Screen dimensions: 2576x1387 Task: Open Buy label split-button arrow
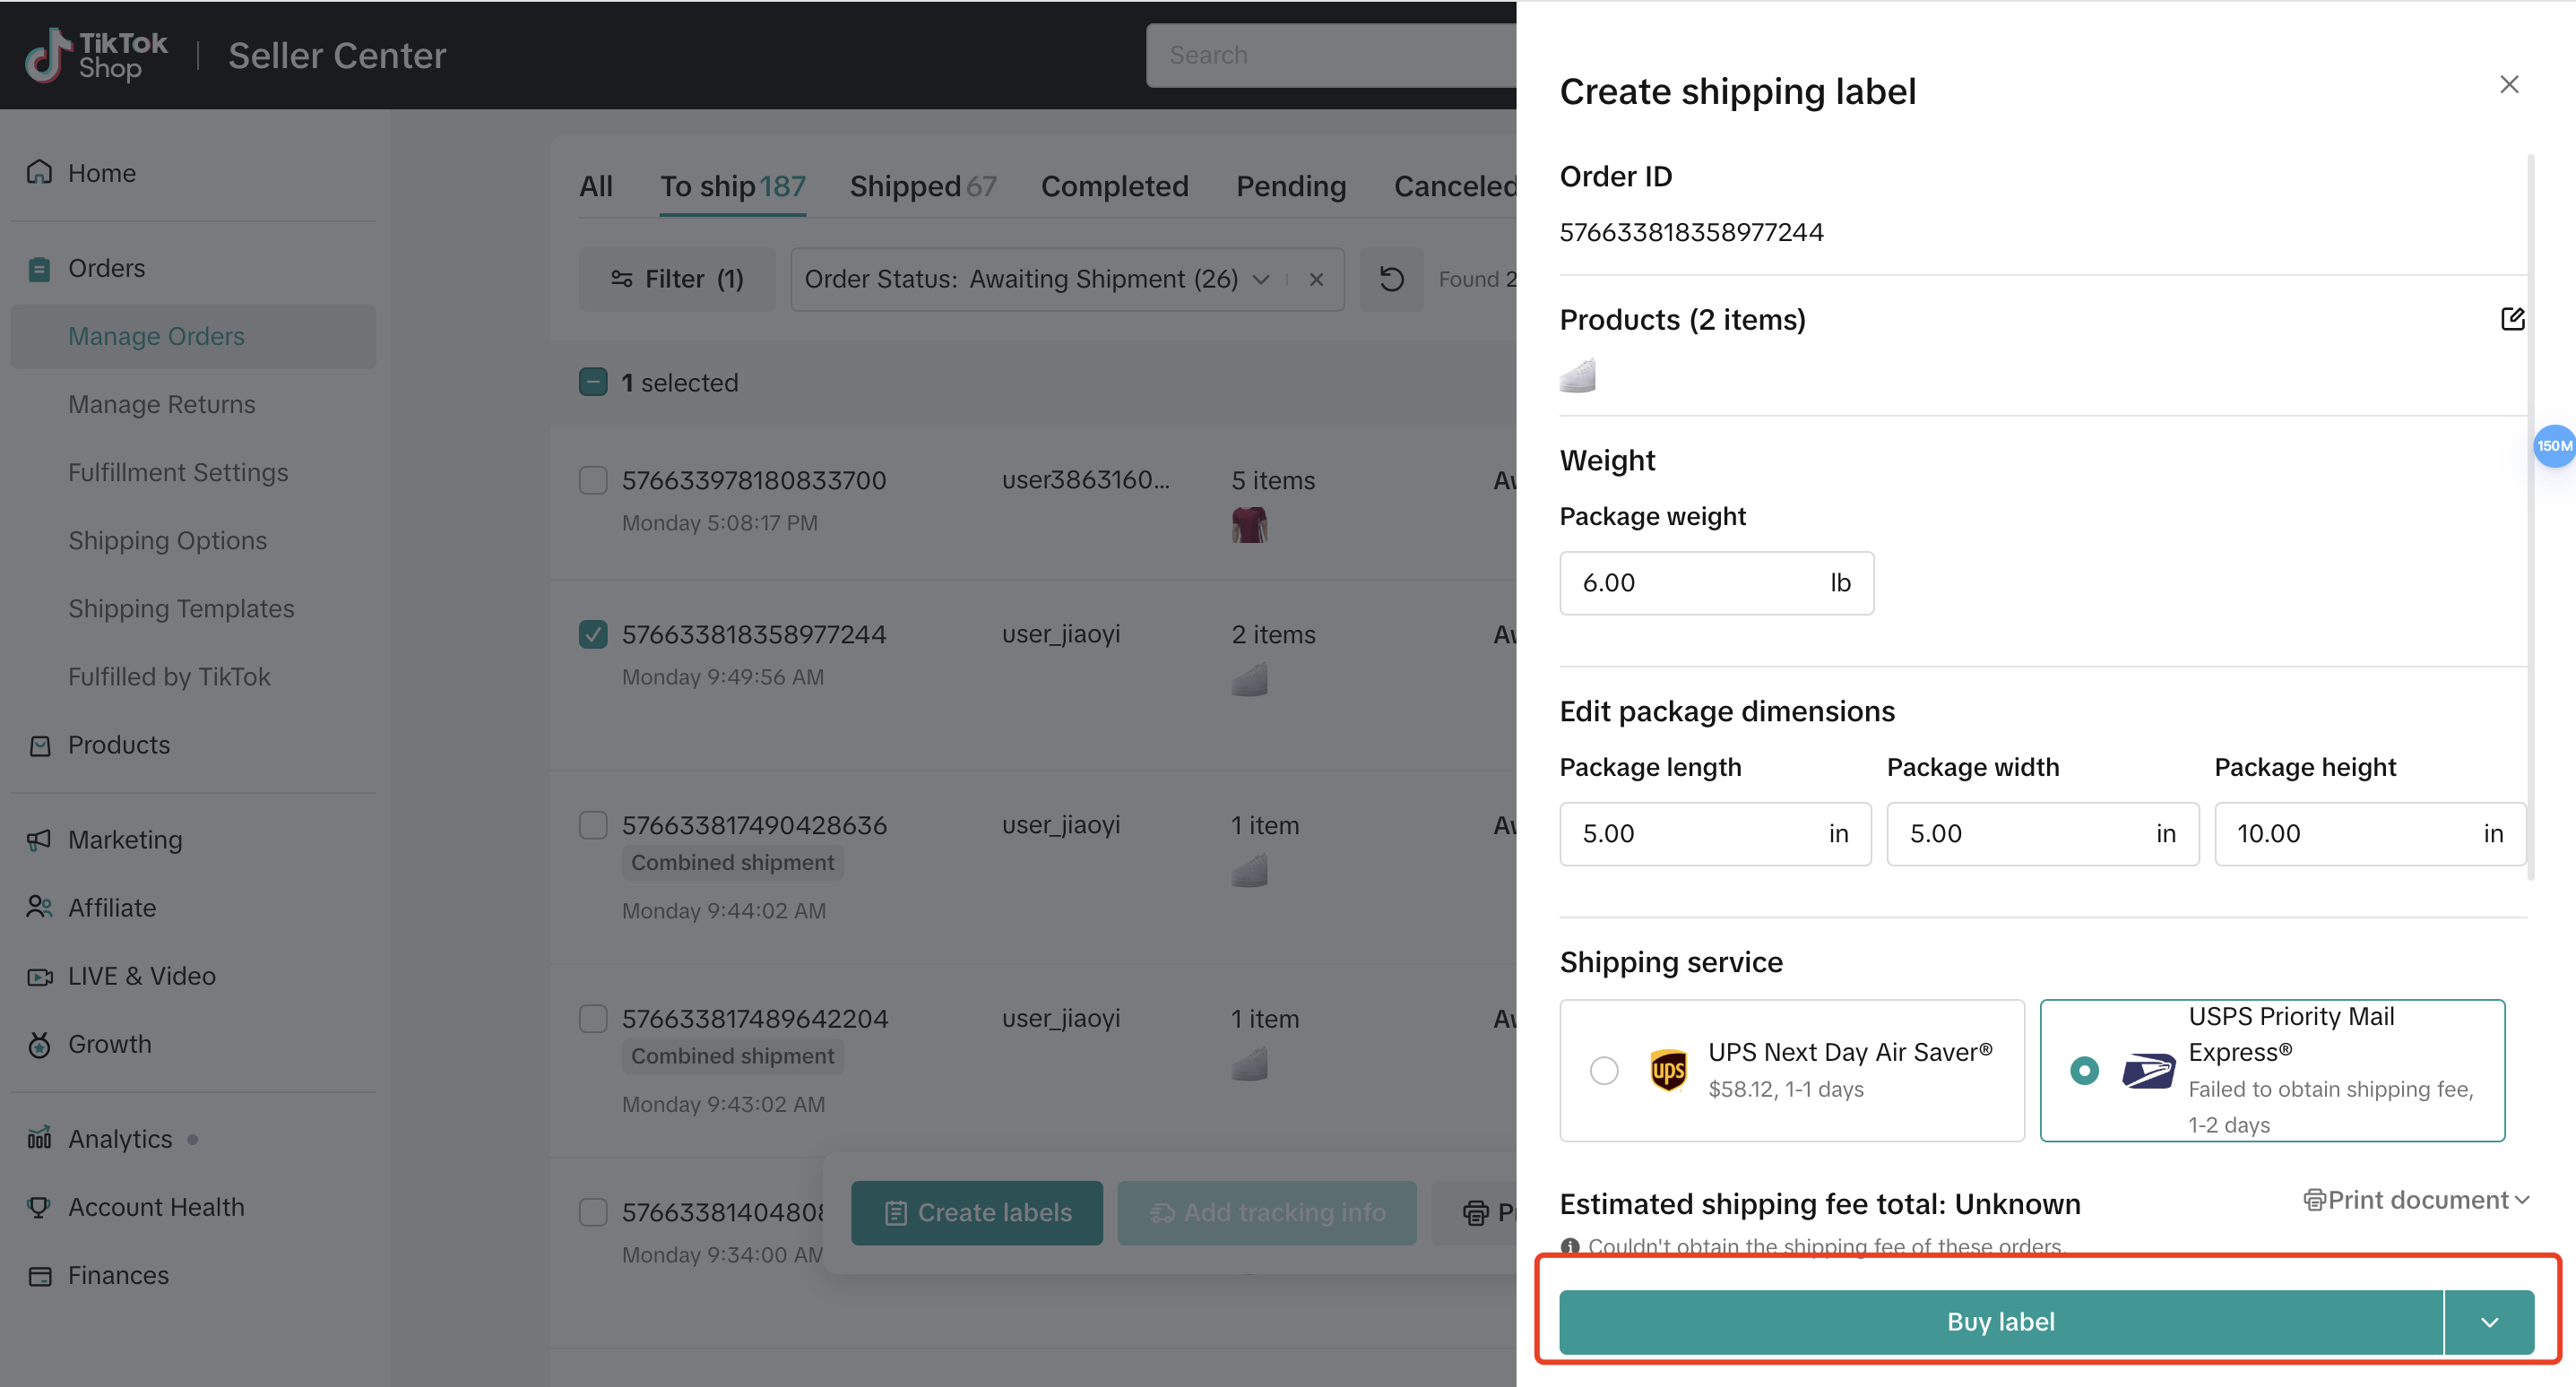tap(2489, 1322)
